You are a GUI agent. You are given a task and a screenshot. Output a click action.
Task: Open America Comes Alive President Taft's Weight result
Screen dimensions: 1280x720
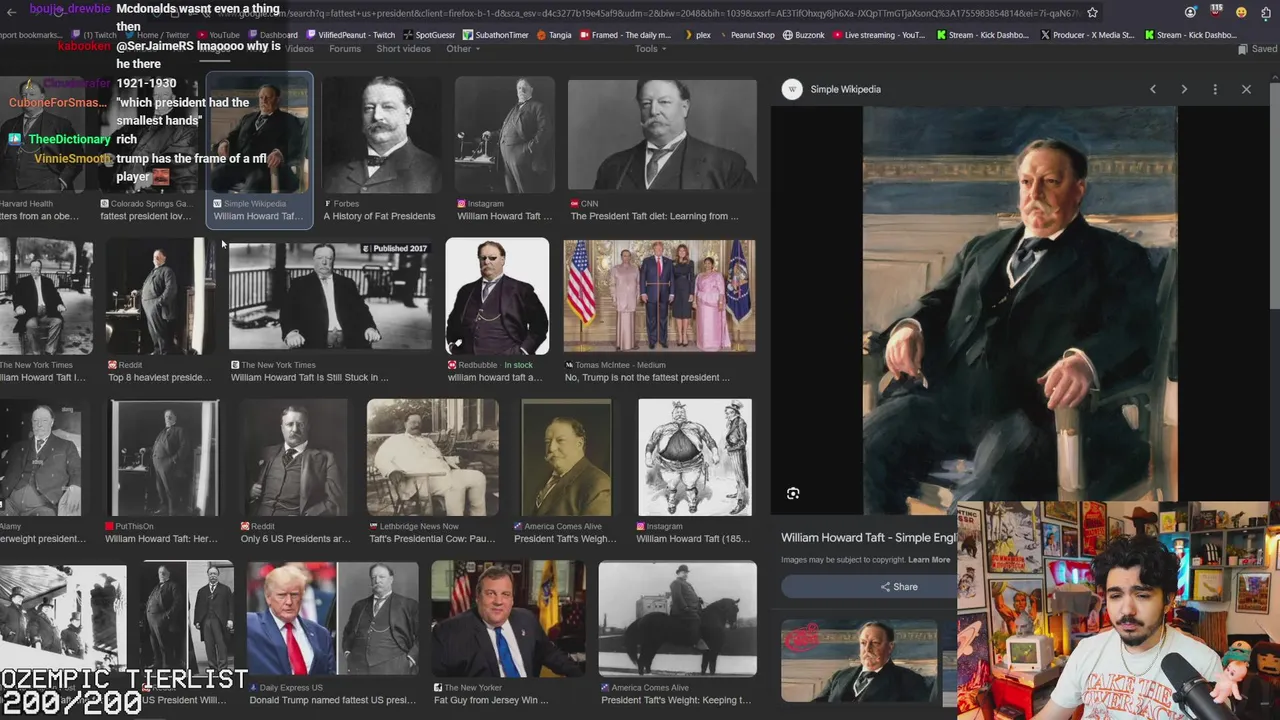(565, 472)
